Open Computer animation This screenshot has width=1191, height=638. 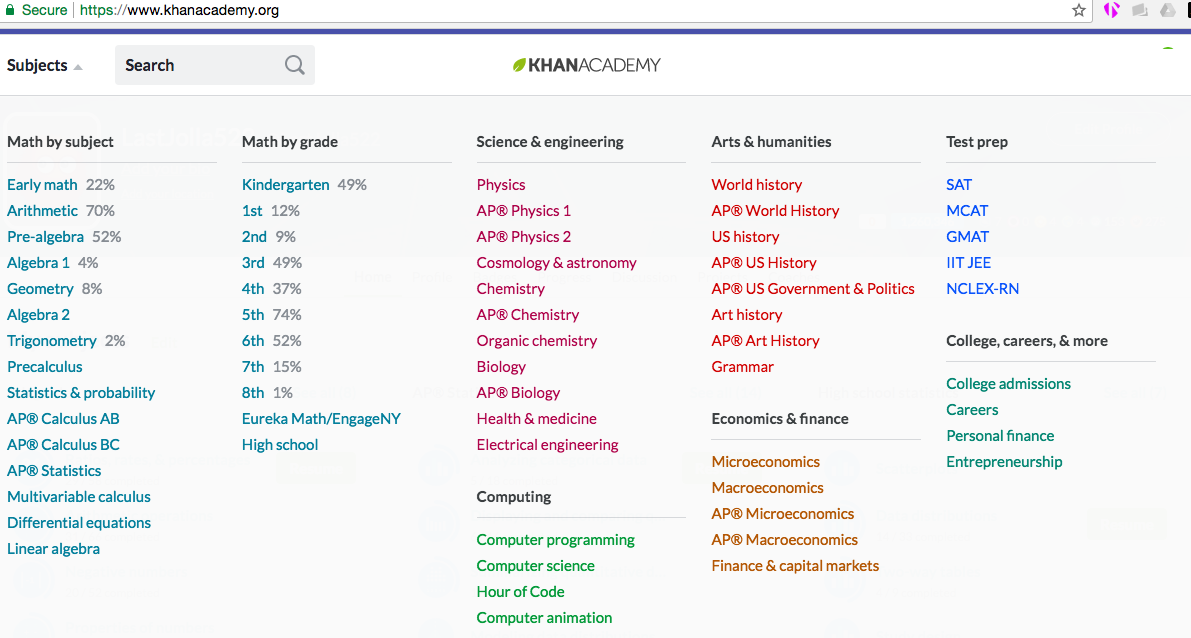(x=544, y=617)
